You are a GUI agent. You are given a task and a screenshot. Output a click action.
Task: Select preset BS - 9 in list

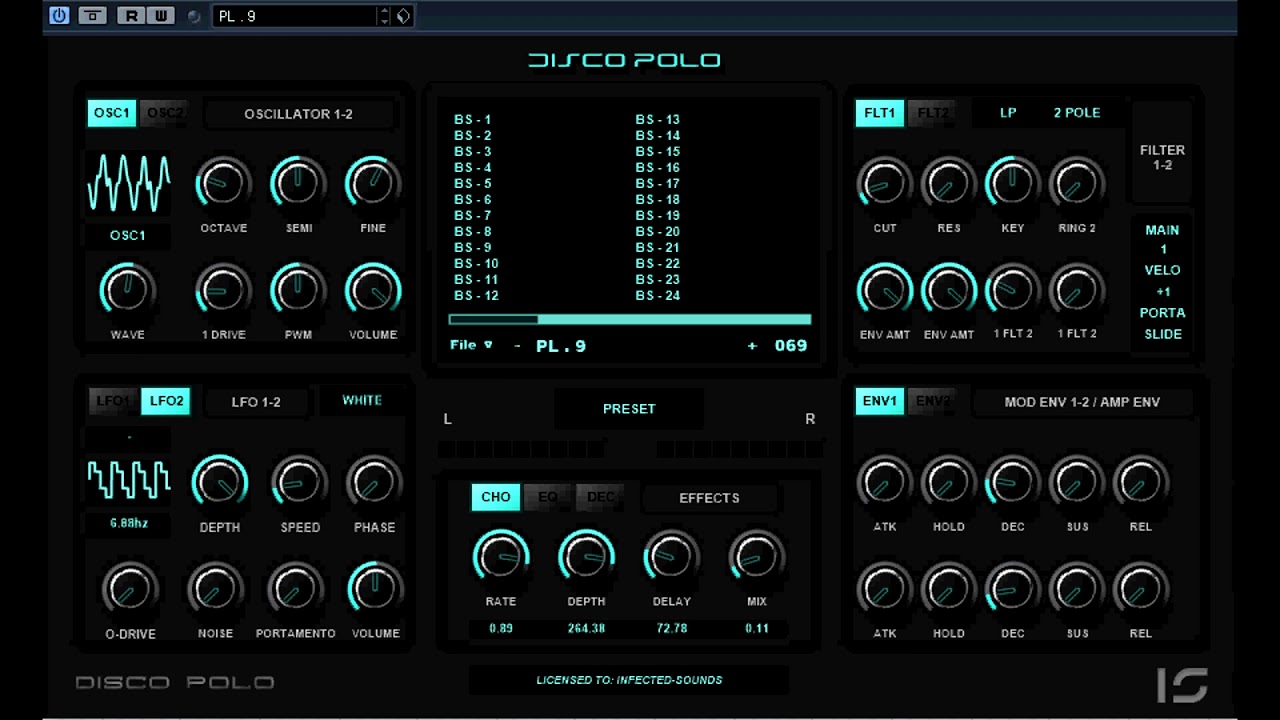473,248
